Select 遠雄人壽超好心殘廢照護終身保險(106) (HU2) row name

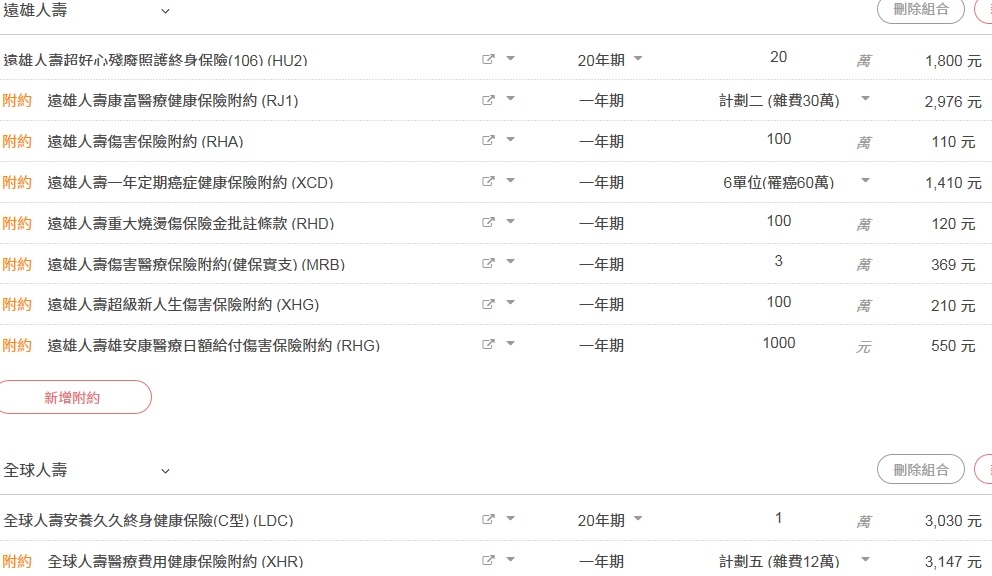click(x=155, y=60)
